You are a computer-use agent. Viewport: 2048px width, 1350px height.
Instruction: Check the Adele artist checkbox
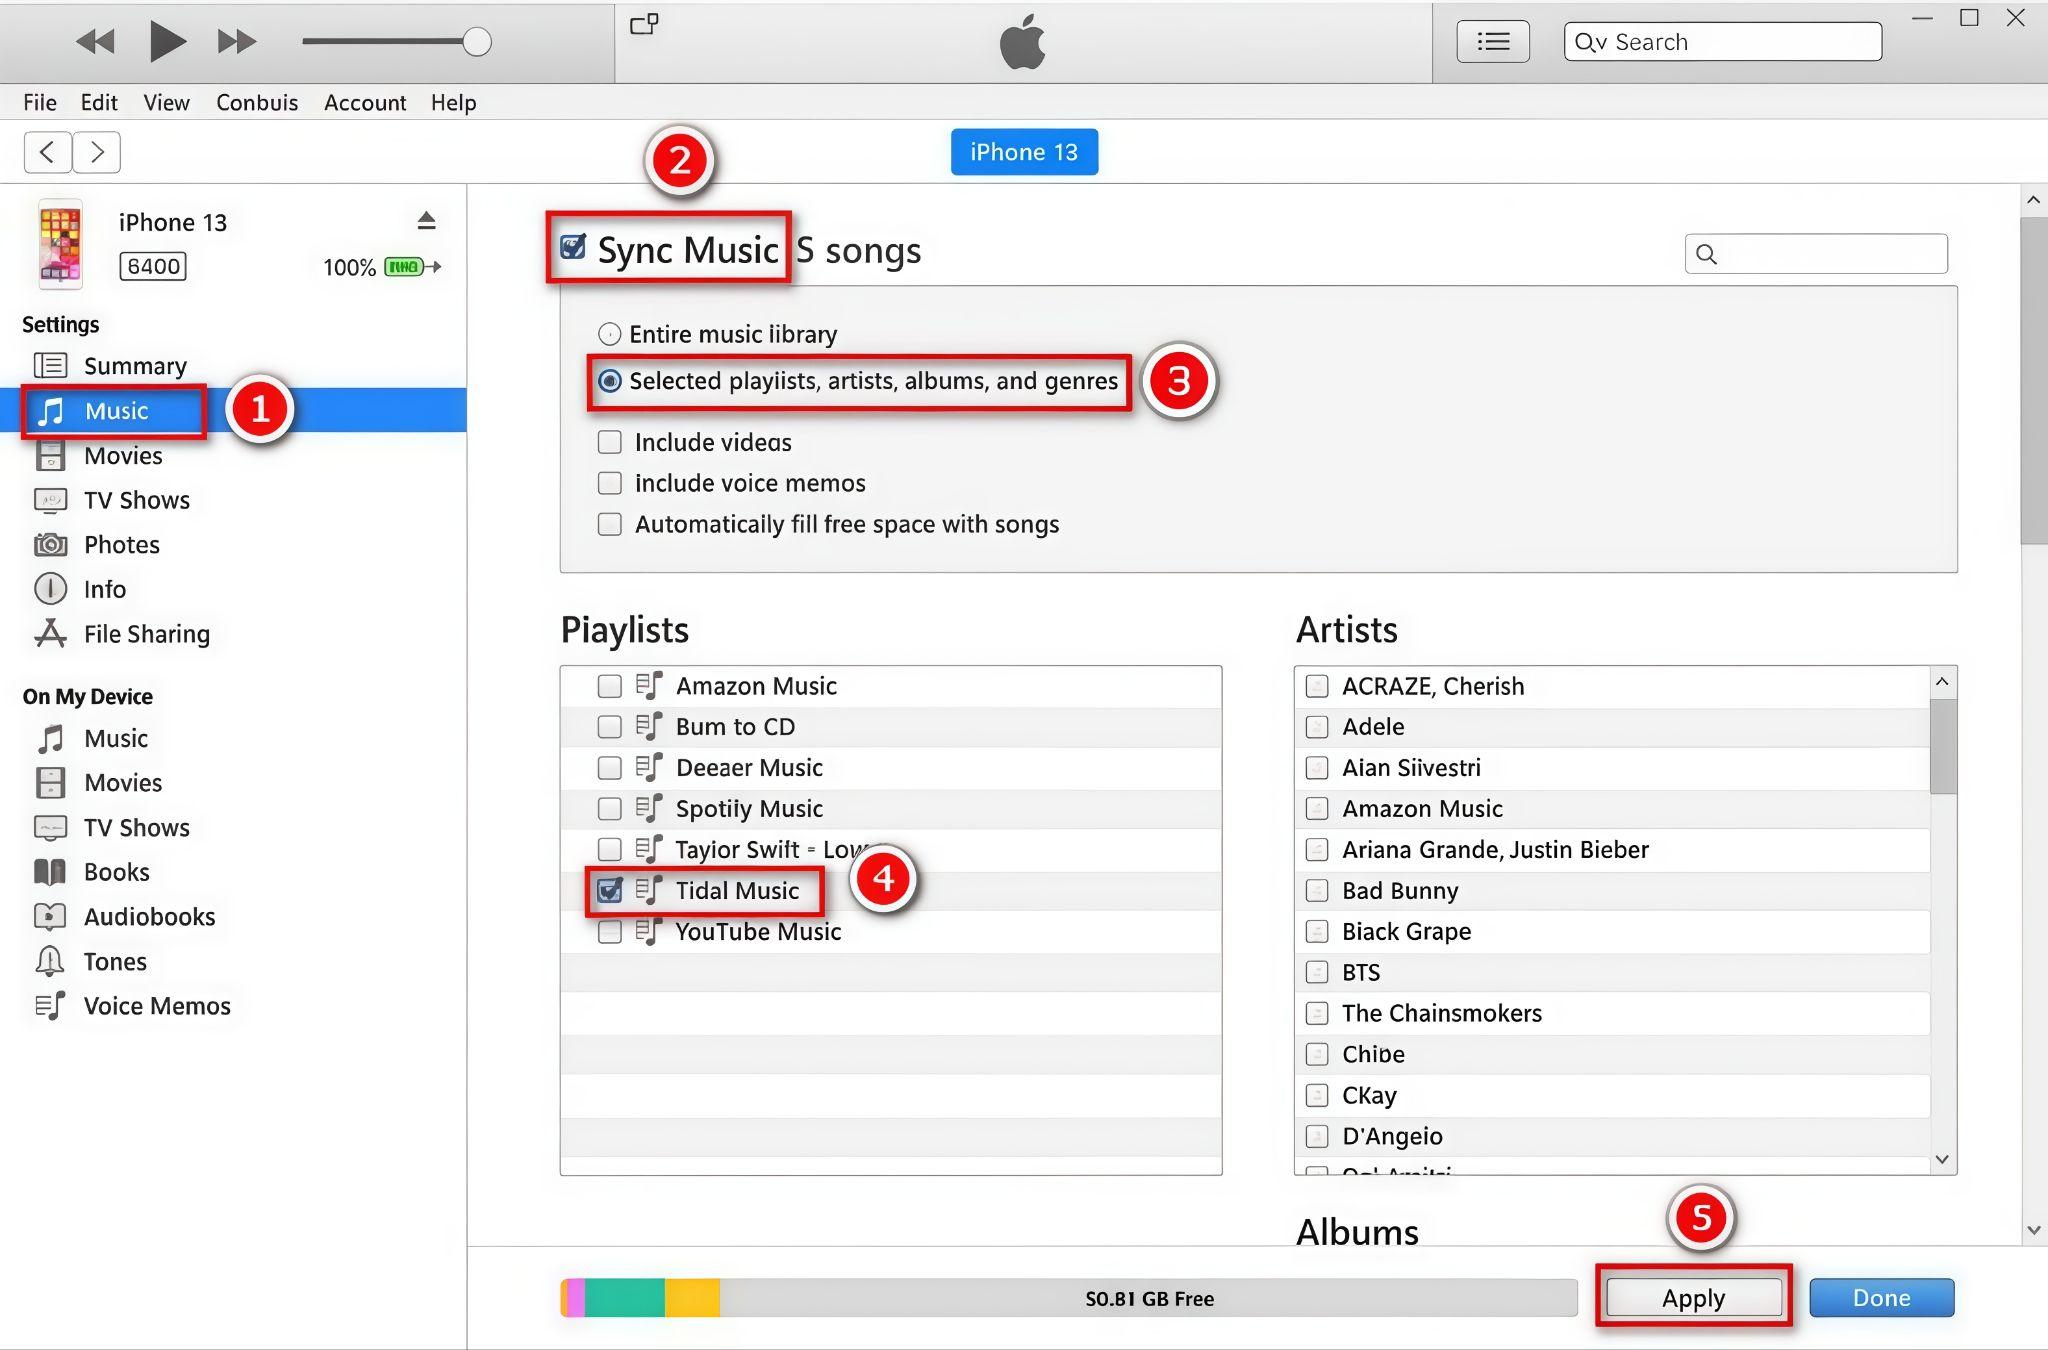pos(1317,727)
